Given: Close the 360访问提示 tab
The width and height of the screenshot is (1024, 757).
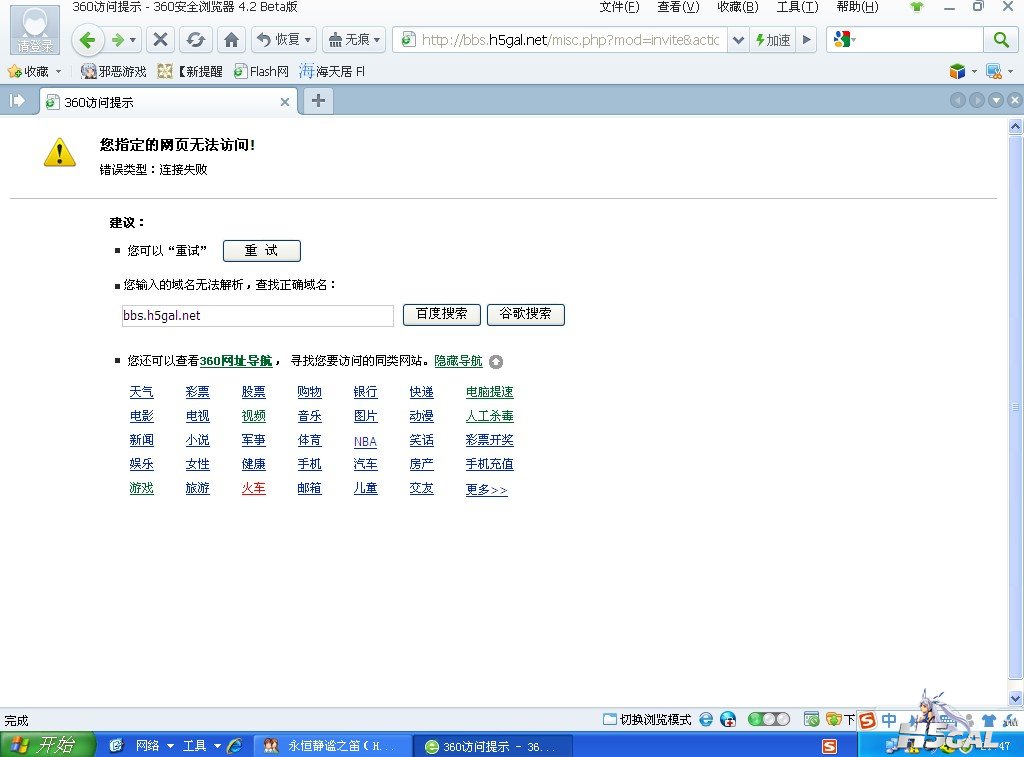Looking at the screenshot, I should [x=285, y=102].
